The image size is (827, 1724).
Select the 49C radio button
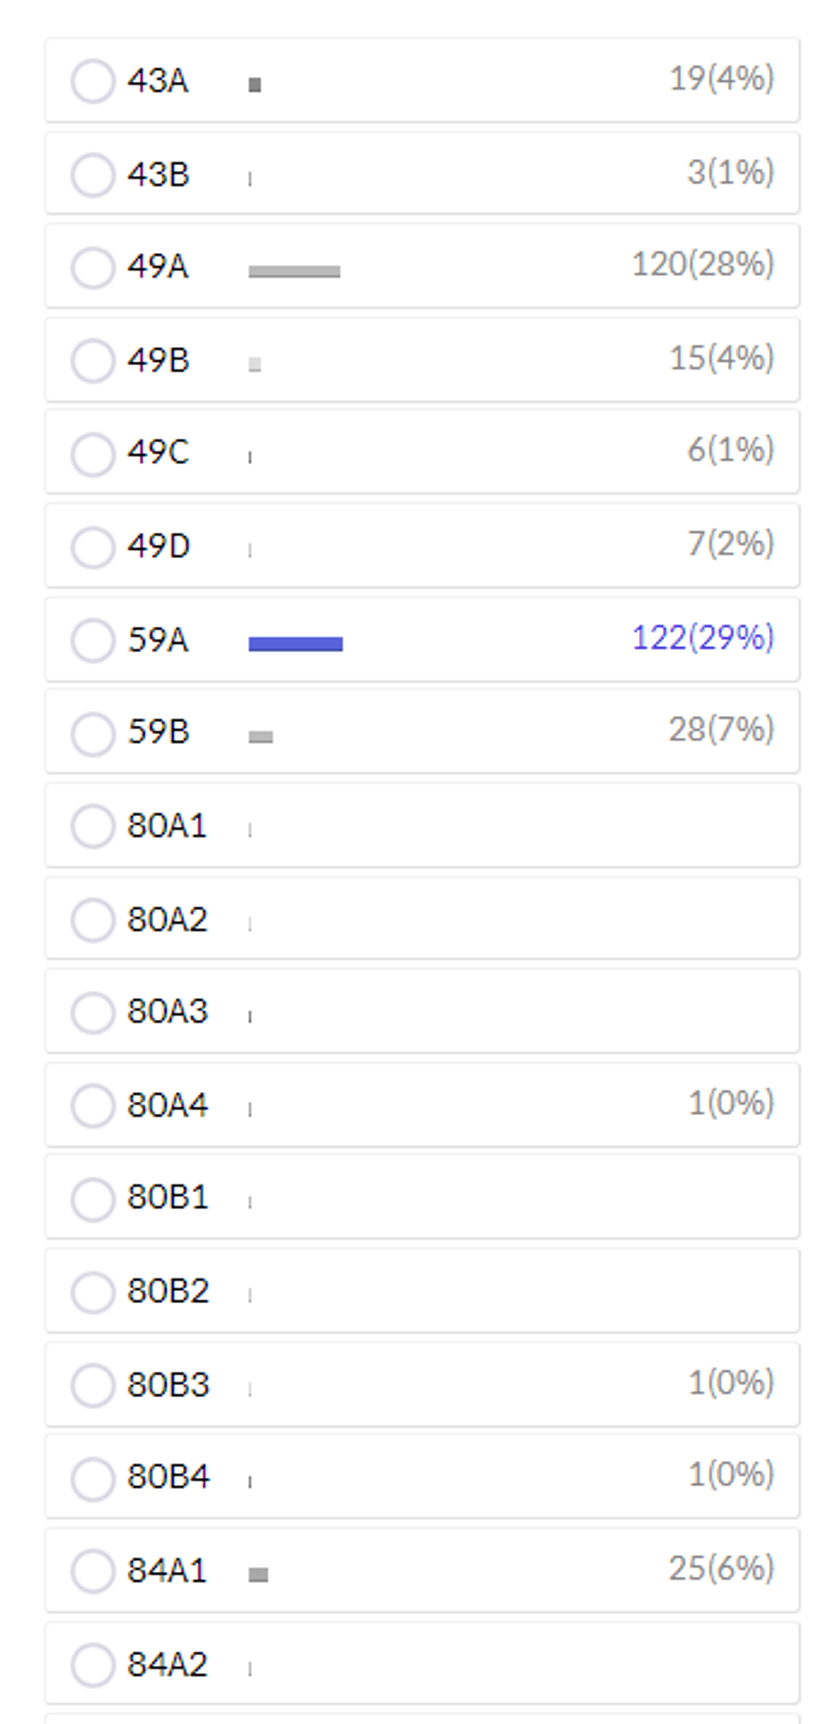click(93, 453)
